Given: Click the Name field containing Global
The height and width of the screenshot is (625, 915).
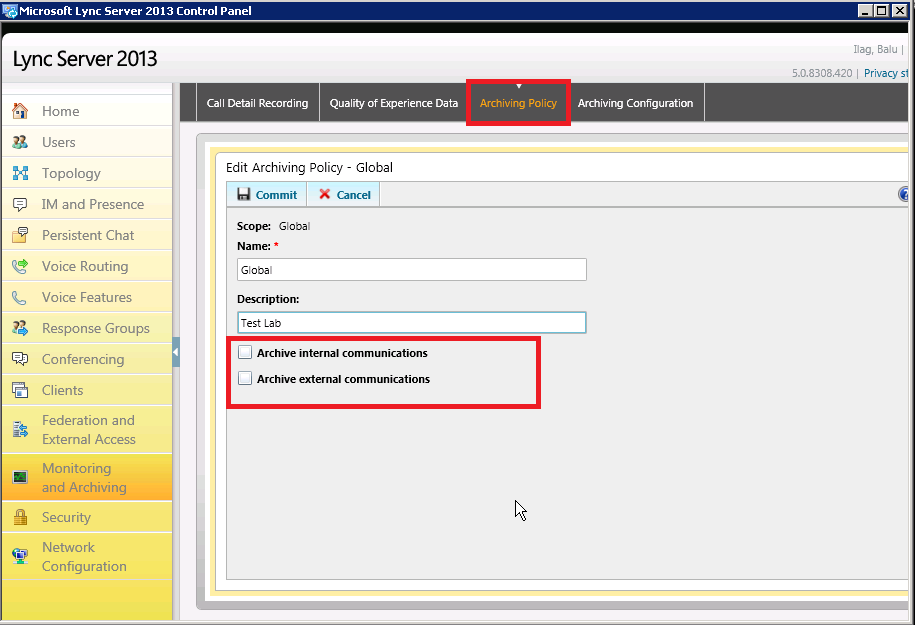Looking at the screenshot, I should [412, 270].
